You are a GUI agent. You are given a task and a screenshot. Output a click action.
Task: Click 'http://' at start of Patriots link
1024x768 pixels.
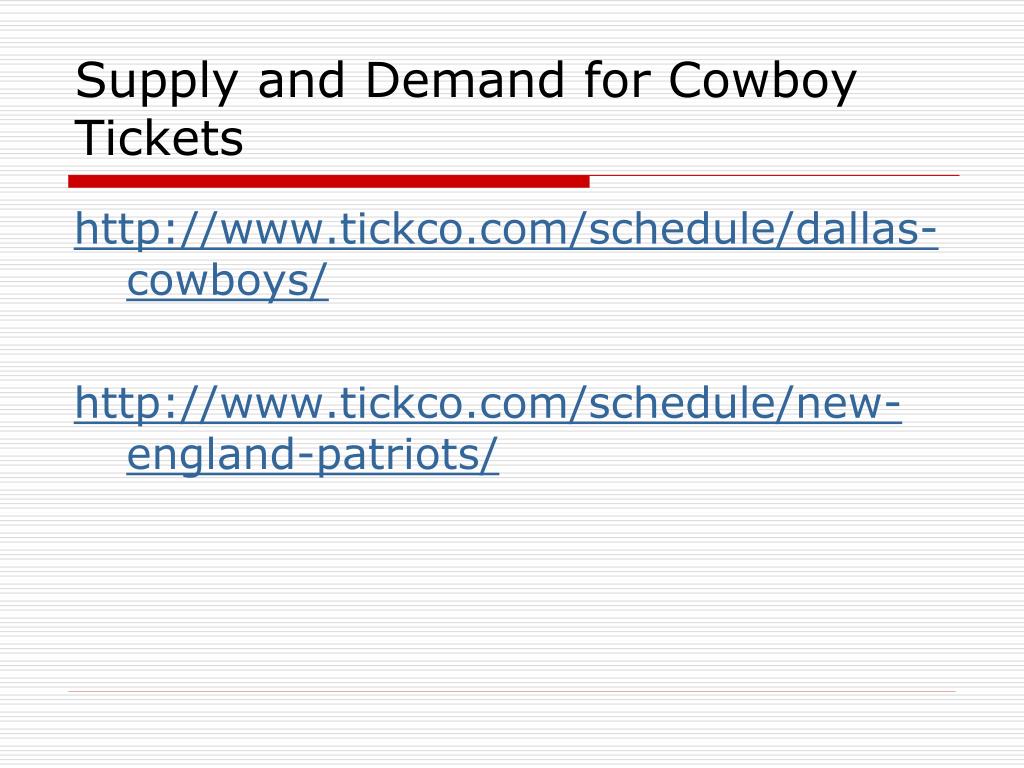(147, 403)
